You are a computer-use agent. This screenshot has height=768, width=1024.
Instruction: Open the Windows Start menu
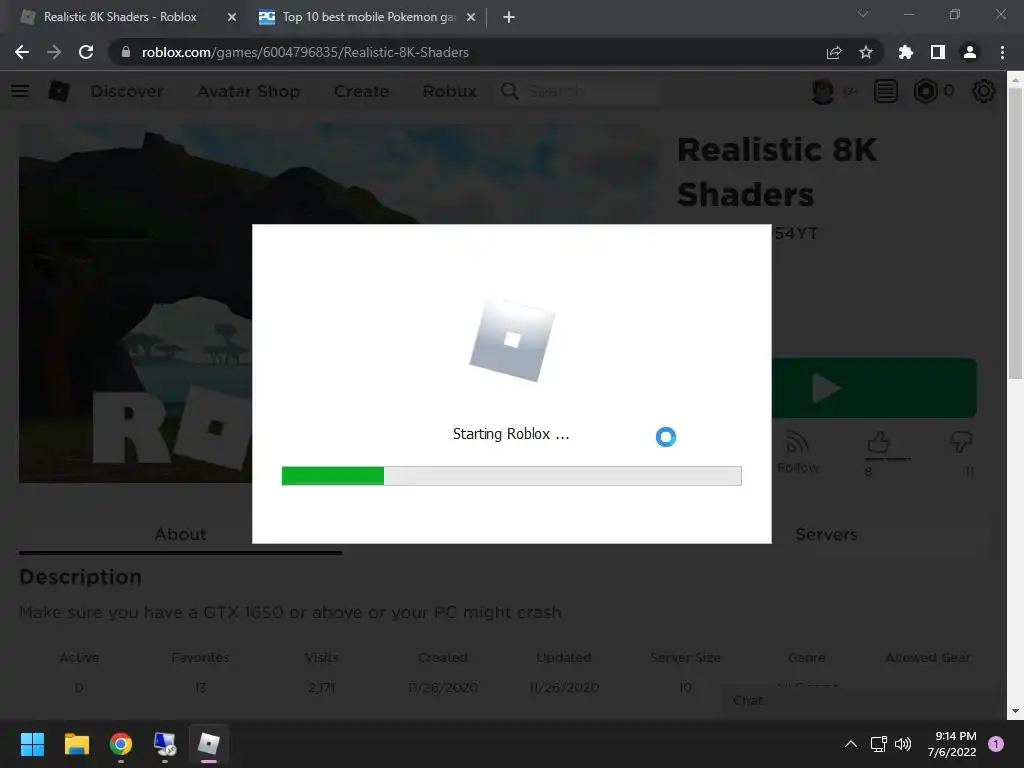pyautogui.click(x=32, y=744)
